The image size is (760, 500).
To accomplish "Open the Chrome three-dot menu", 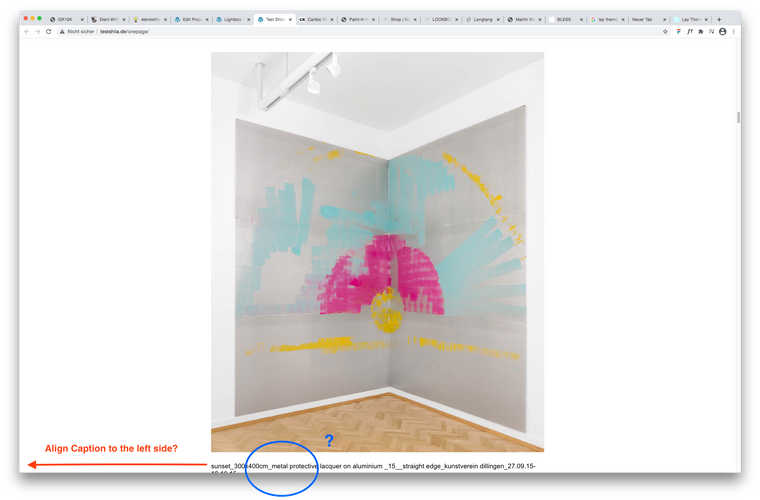I will click(x=735, y=32).
